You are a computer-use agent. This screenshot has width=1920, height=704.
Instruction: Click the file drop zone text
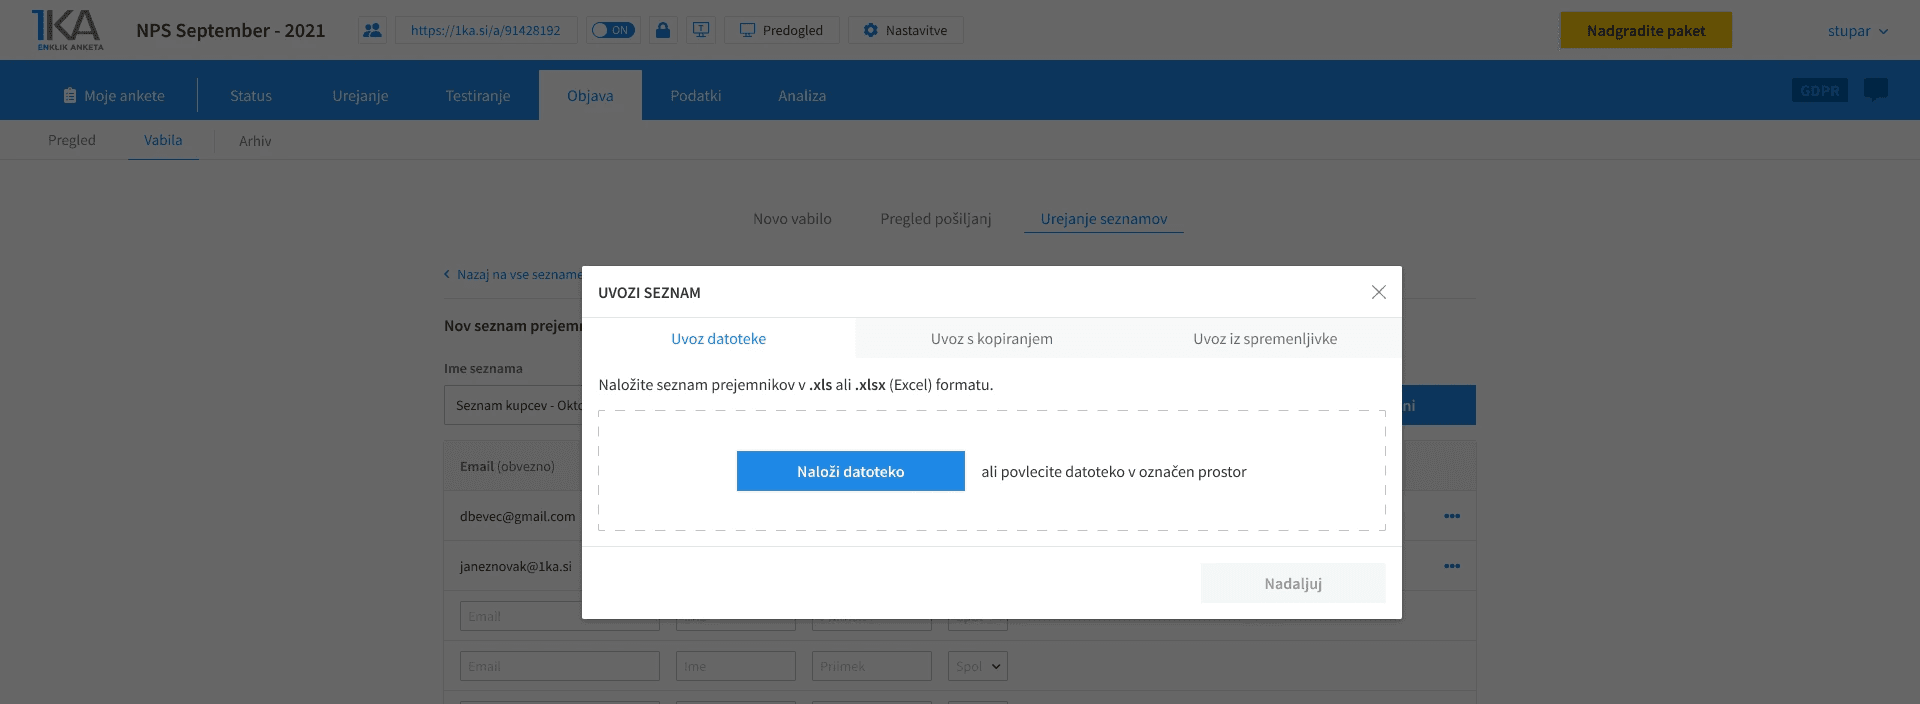(1114, 472)
